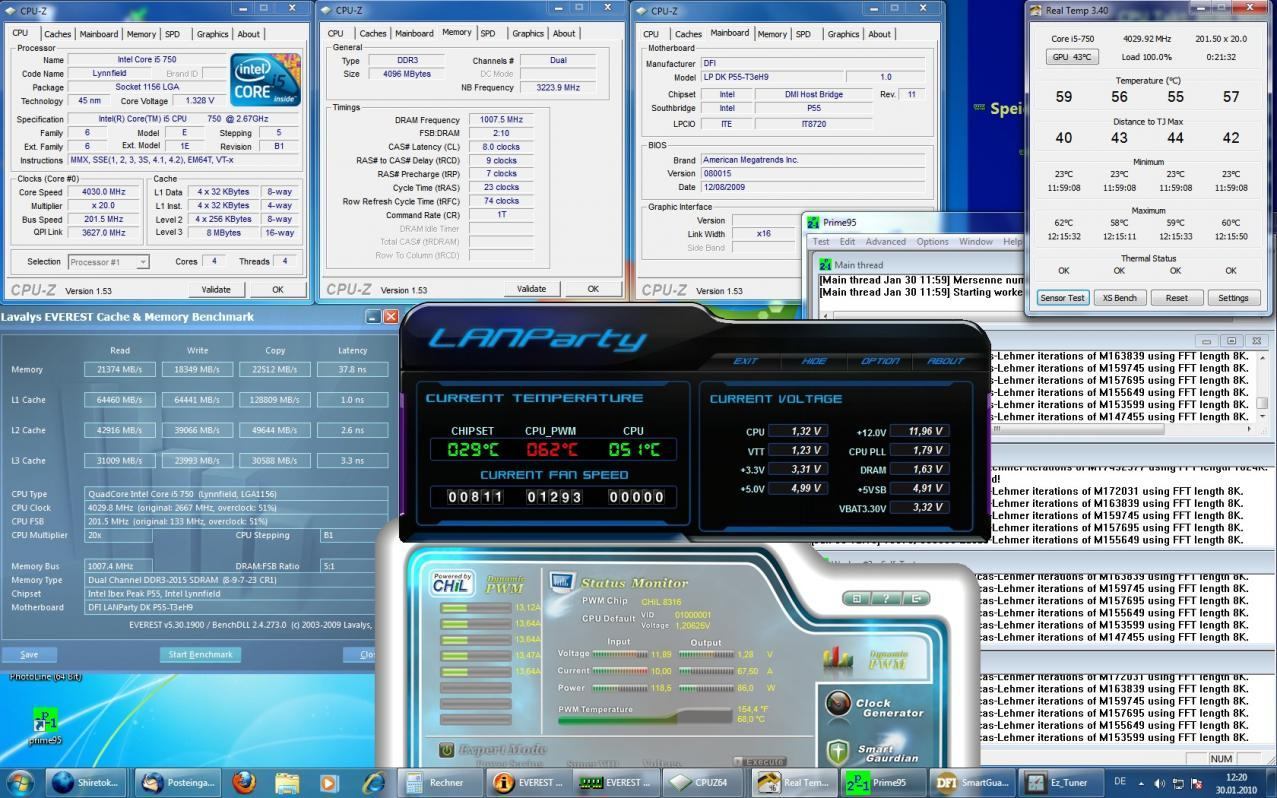Open SPD tab in CPU-Z Memory window
The width and height of the screenshot is (1277, 798).
(488, 33)
